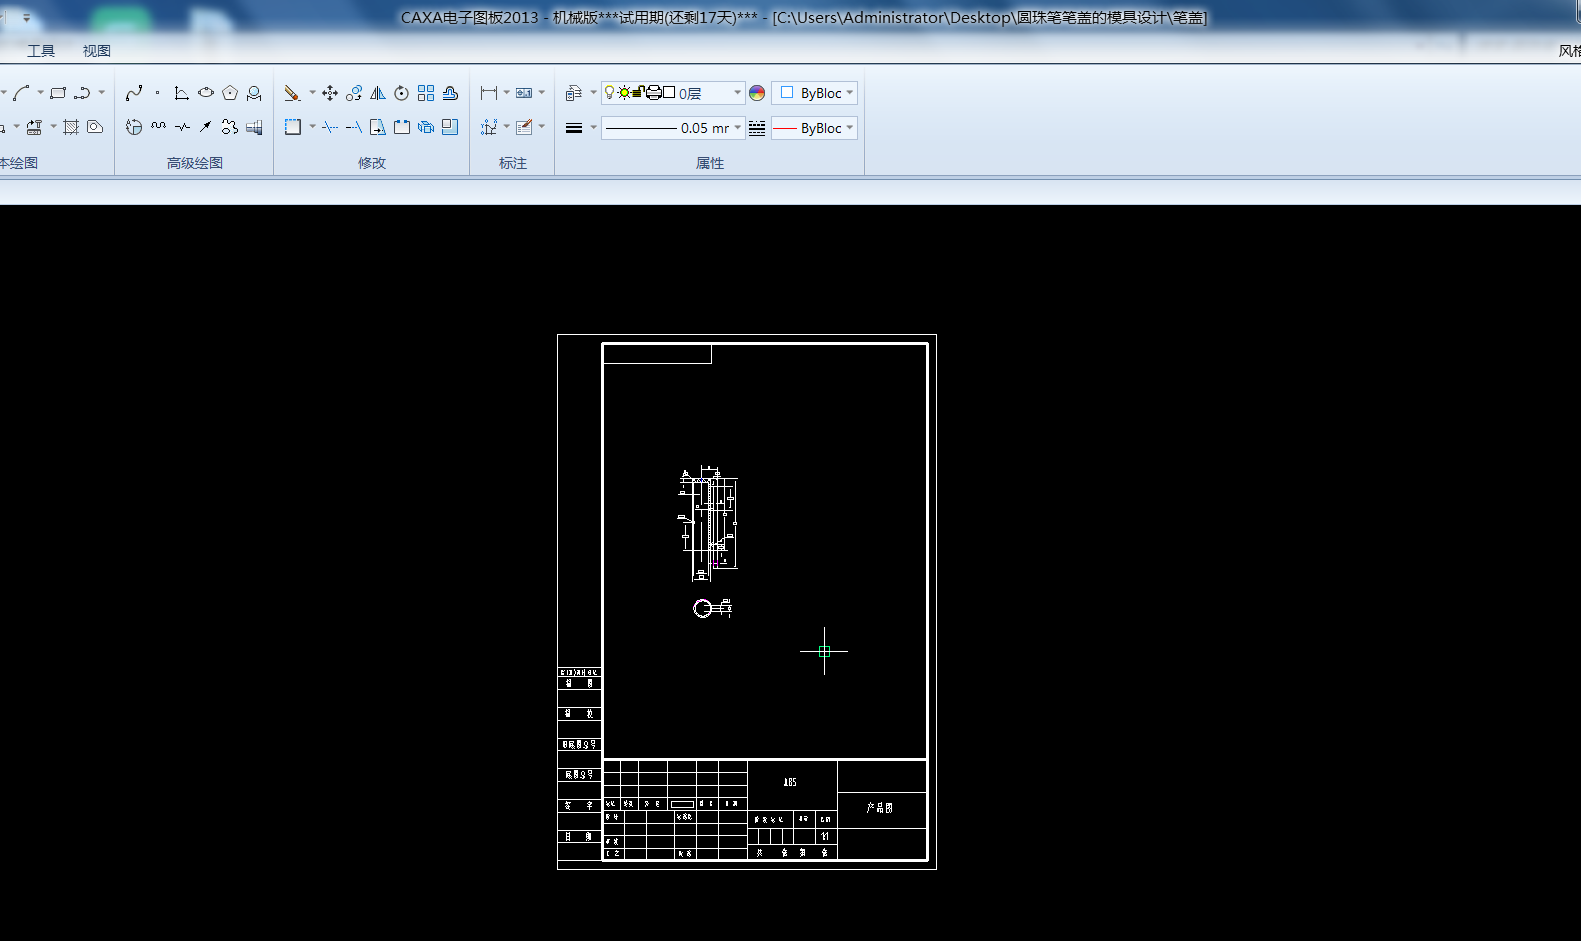Select the dimension edit pencil tool
Screen dimensions: 1581x941
coord(524,127)
